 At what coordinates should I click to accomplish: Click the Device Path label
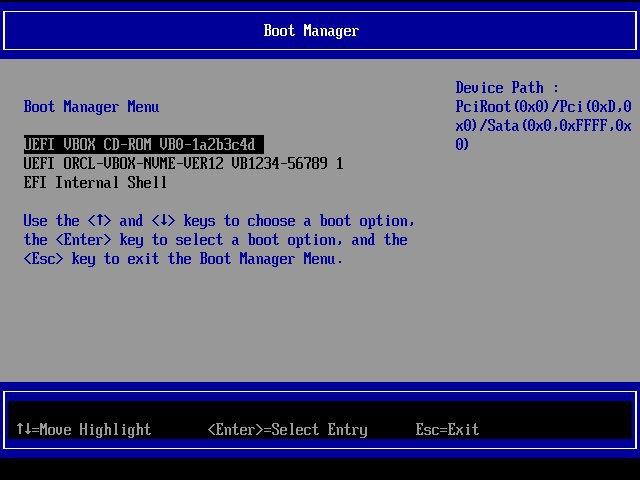click(x=507, y=88)
